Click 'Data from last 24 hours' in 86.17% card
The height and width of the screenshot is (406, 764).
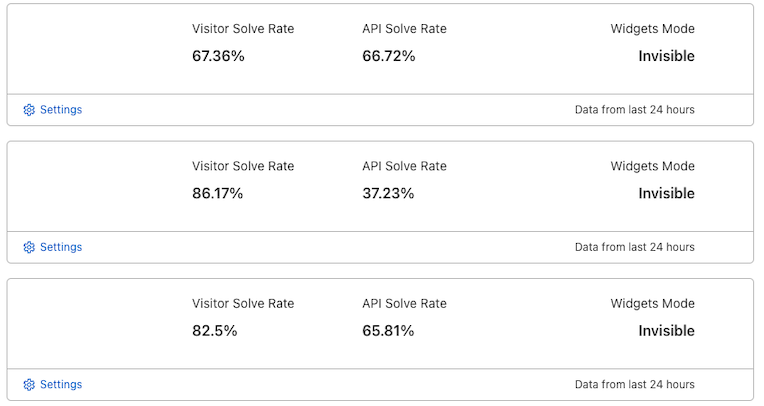(x=634, y=247)
